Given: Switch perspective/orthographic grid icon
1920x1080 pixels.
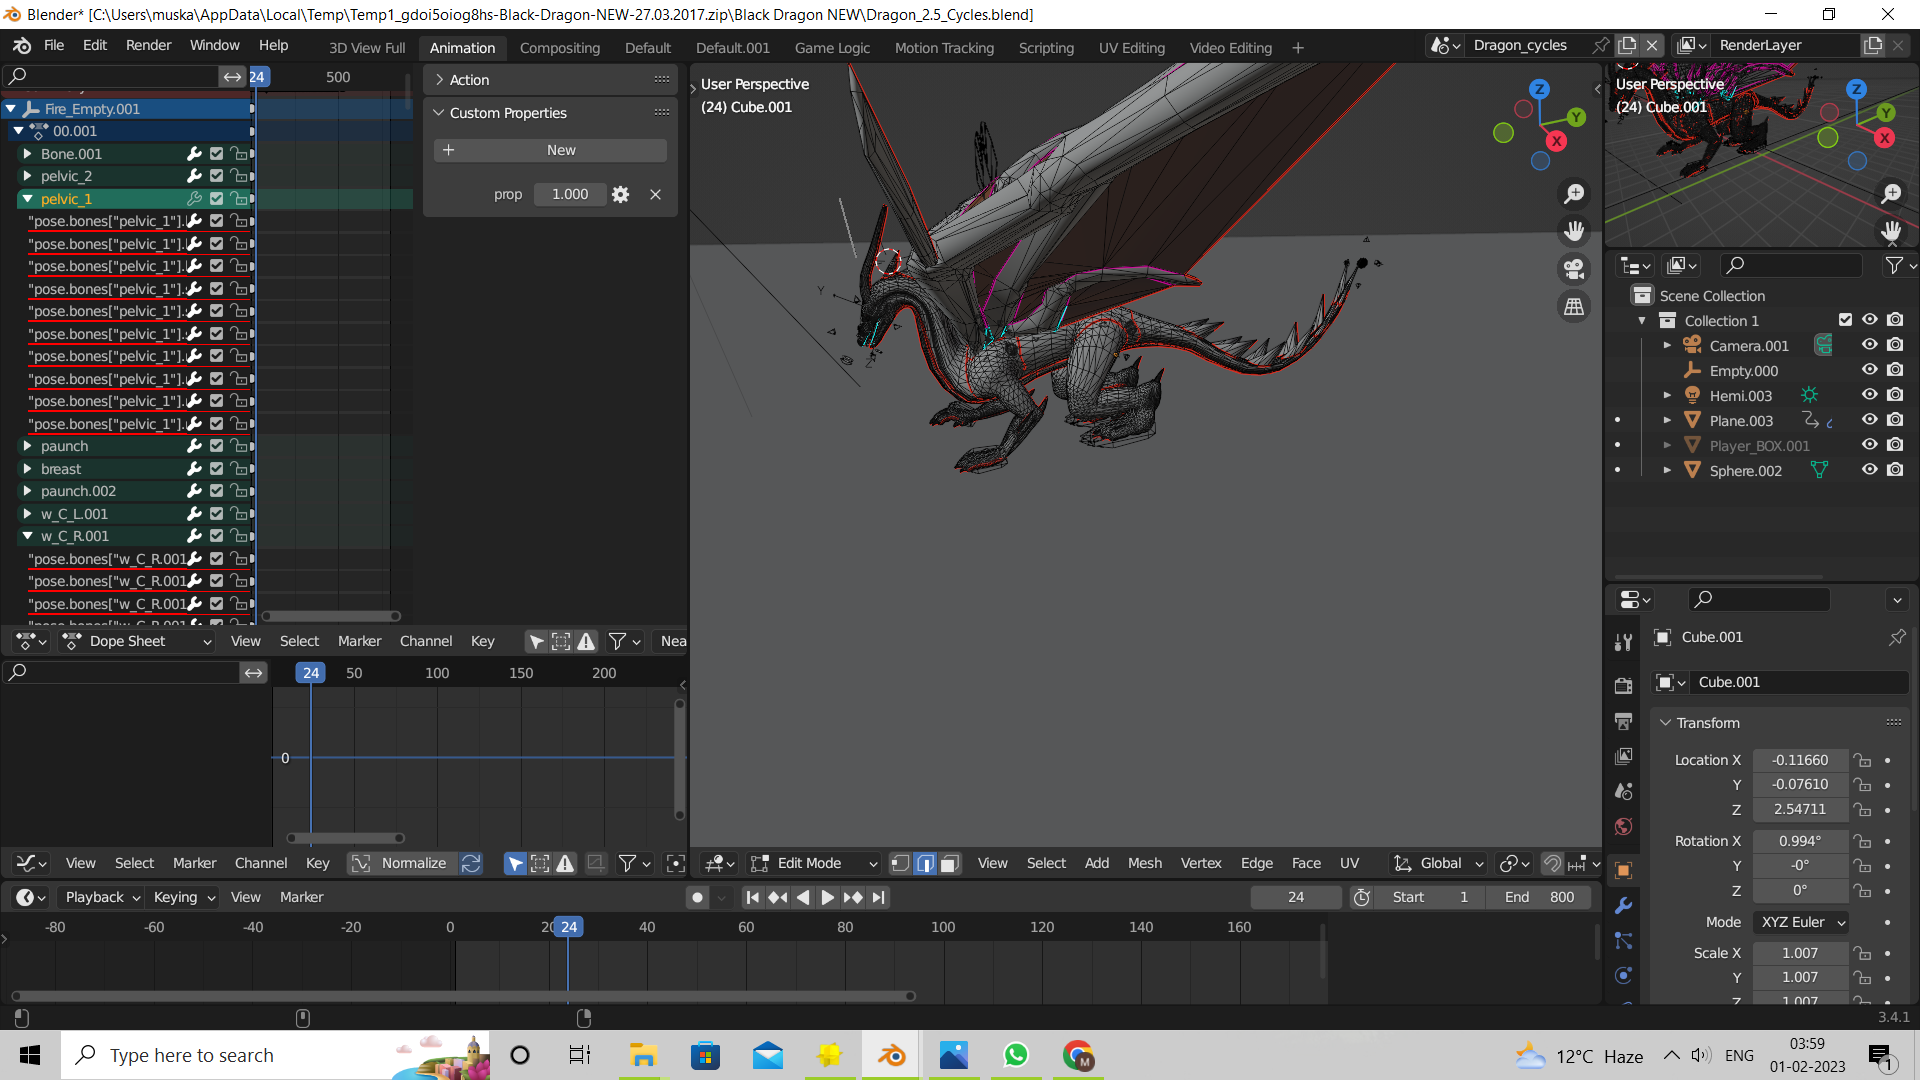Looking at the screenshot, I should point(1574,307).
